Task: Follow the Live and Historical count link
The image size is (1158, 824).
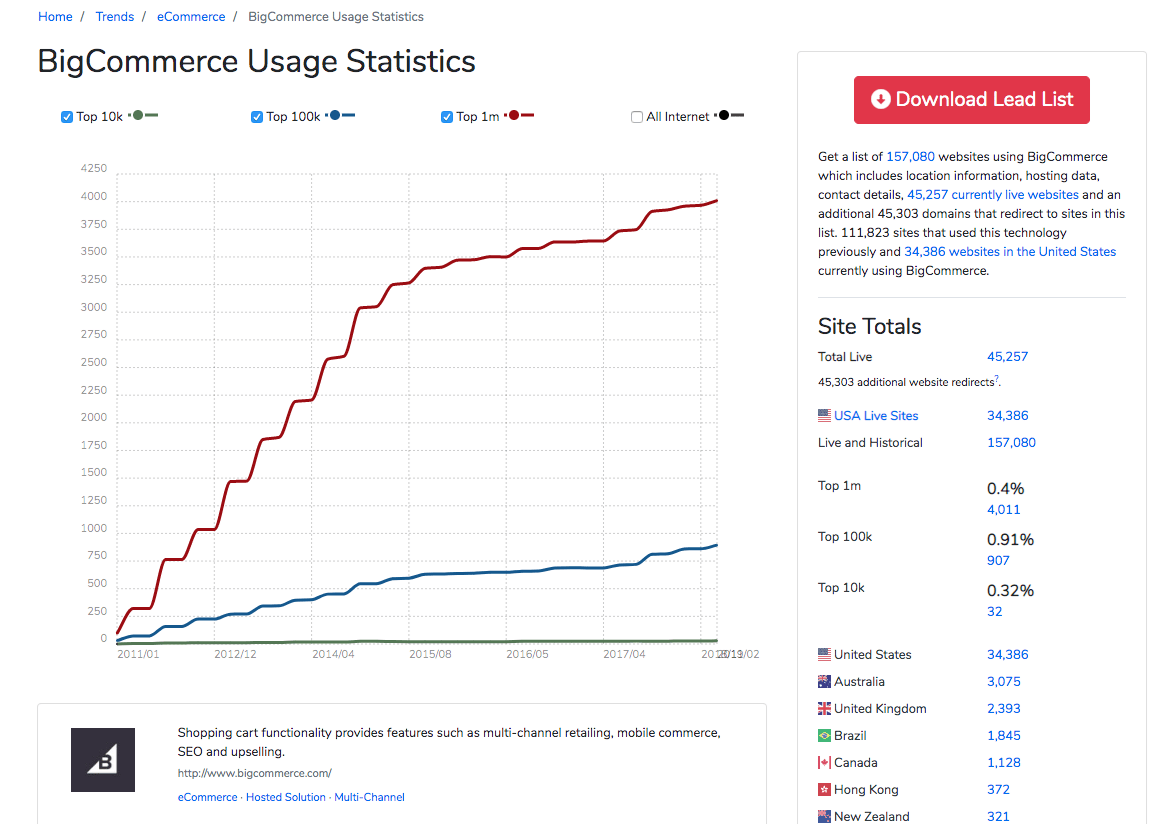Action: click(x=1011, y=442)
